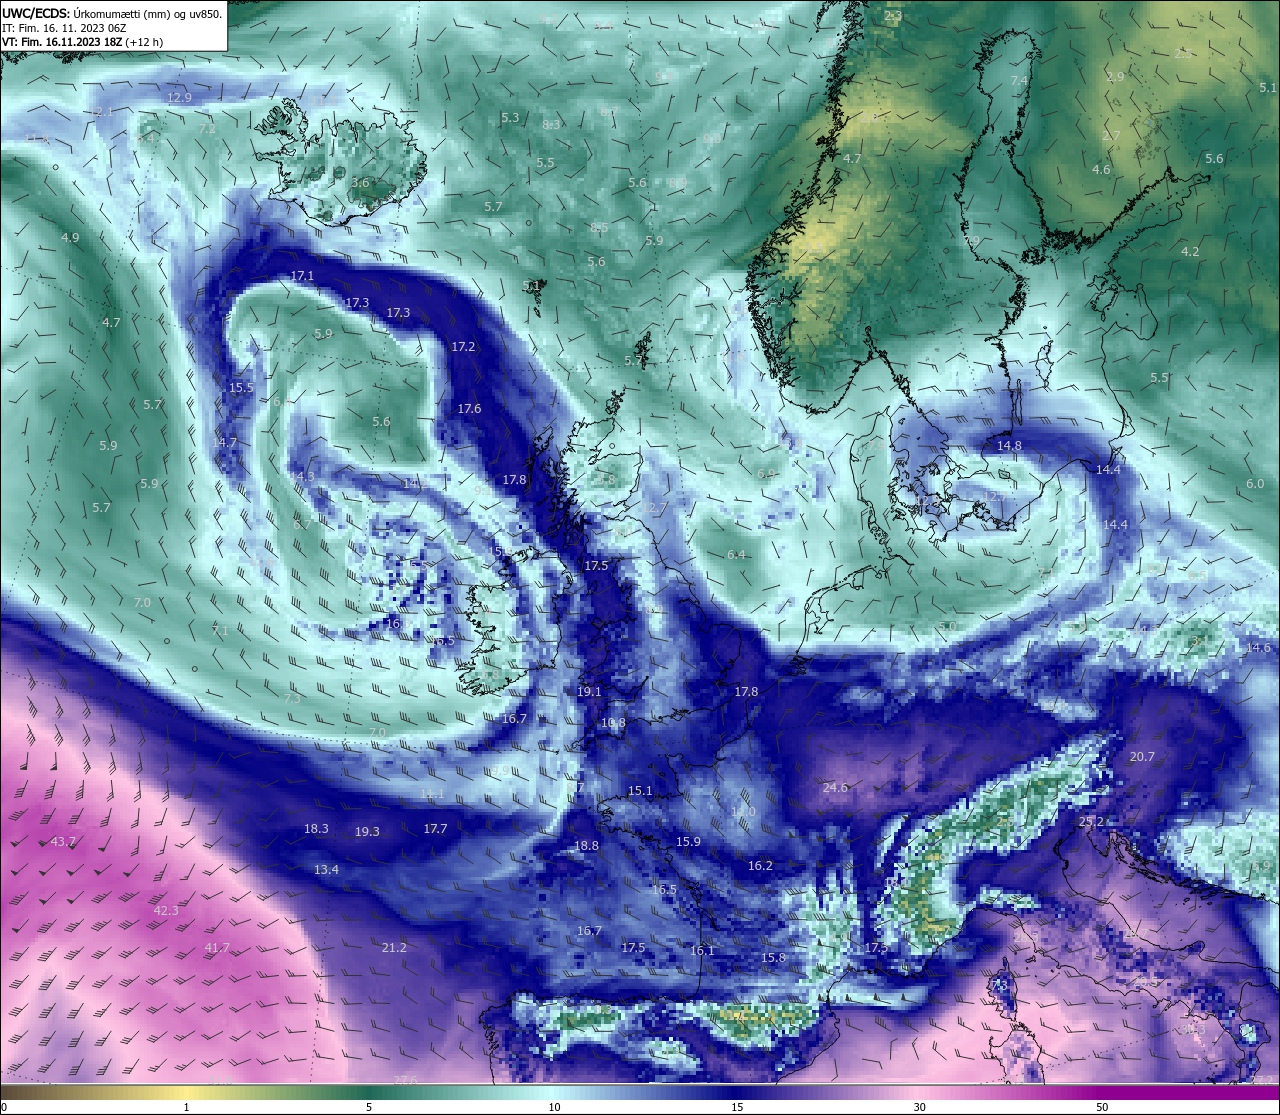The image size is (1280, 1115).
Task: Click the 15.9 value on the map
Action: (688, 842)
